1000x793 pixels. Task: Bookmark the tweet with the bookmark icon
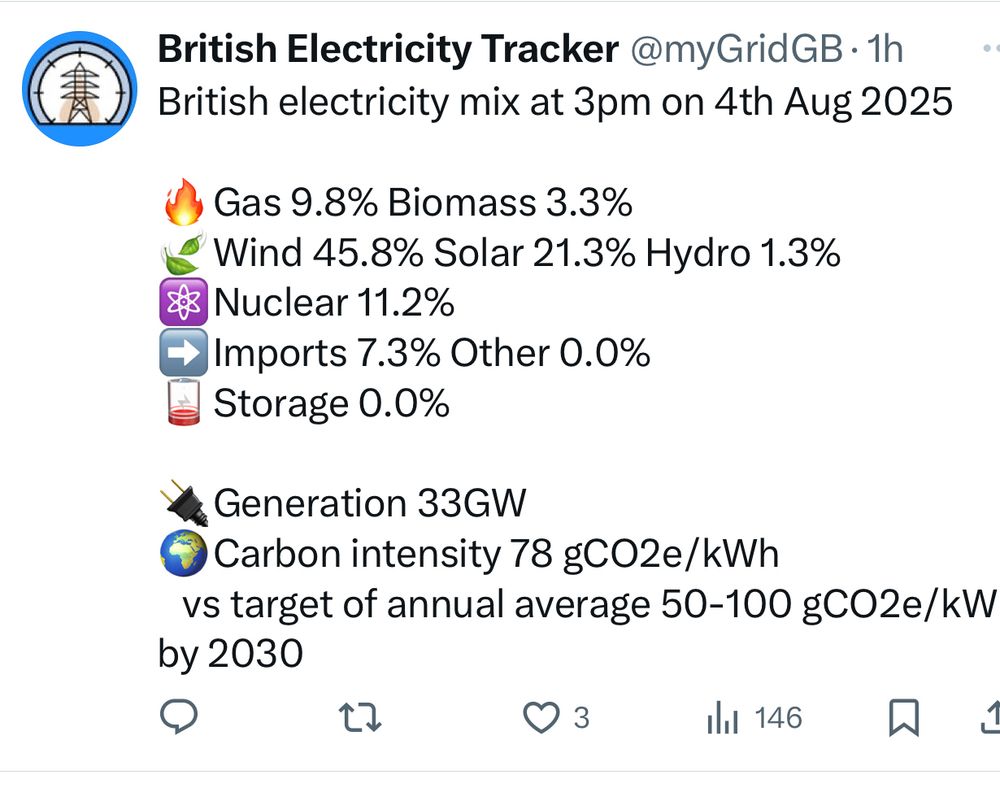904,717
